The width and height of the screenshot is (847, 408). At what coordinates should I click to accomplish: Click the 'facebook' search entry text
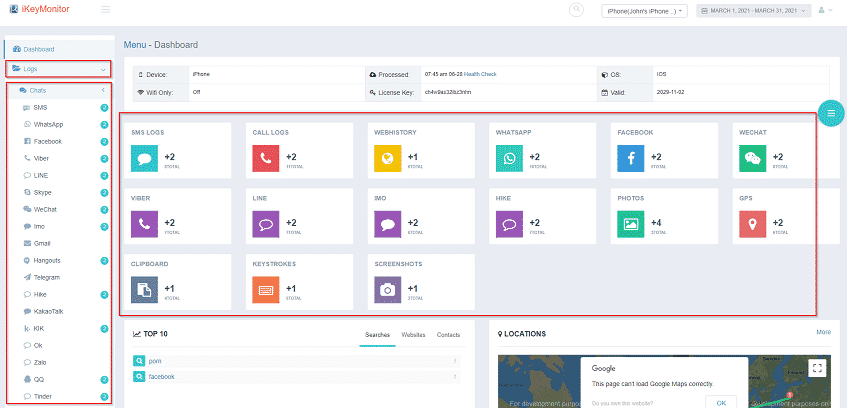162,377
